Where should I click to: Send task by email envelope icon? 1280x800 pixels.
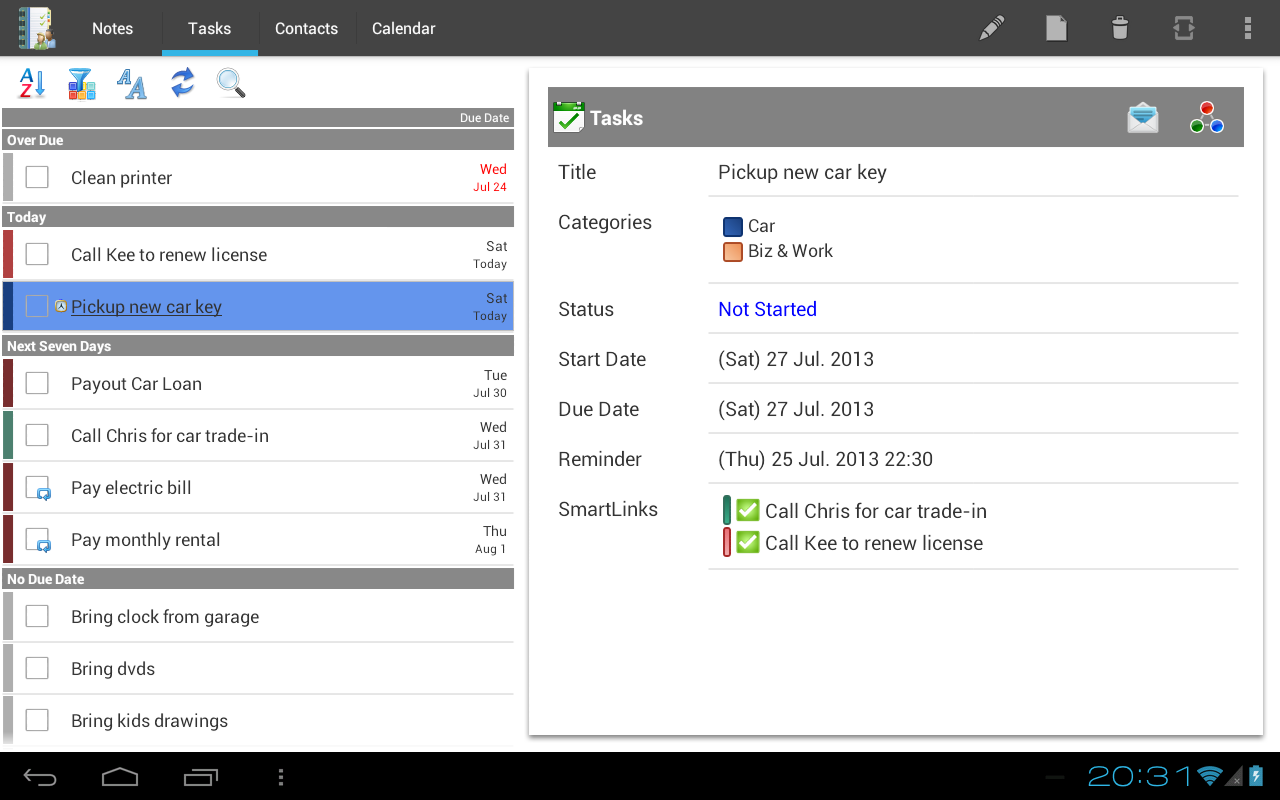coord(1142,117)
